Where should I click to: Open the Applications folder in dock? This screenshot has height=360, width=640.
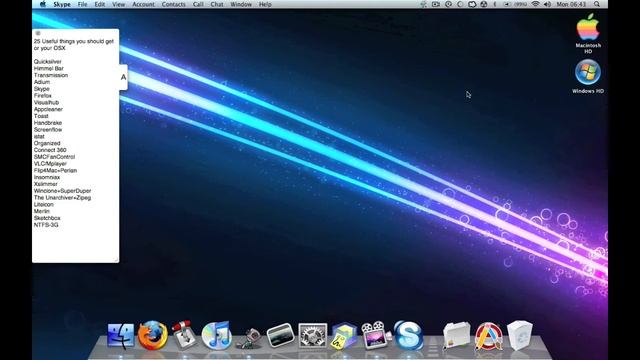488,336
